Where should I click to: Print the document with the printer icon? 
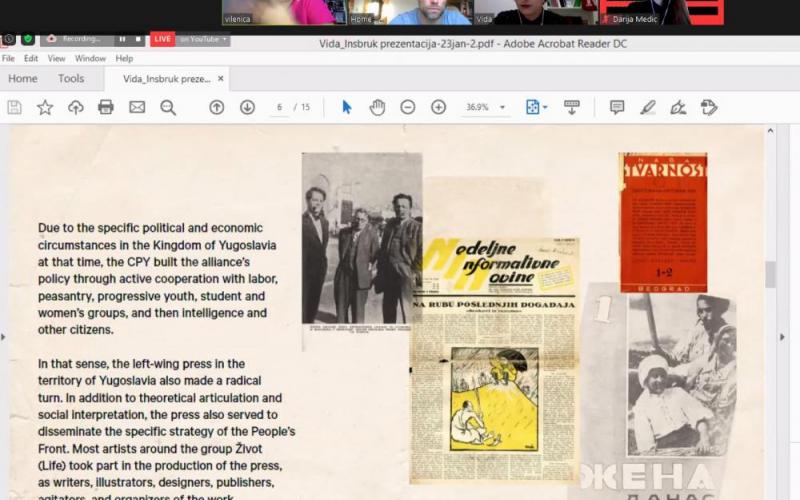106,107
